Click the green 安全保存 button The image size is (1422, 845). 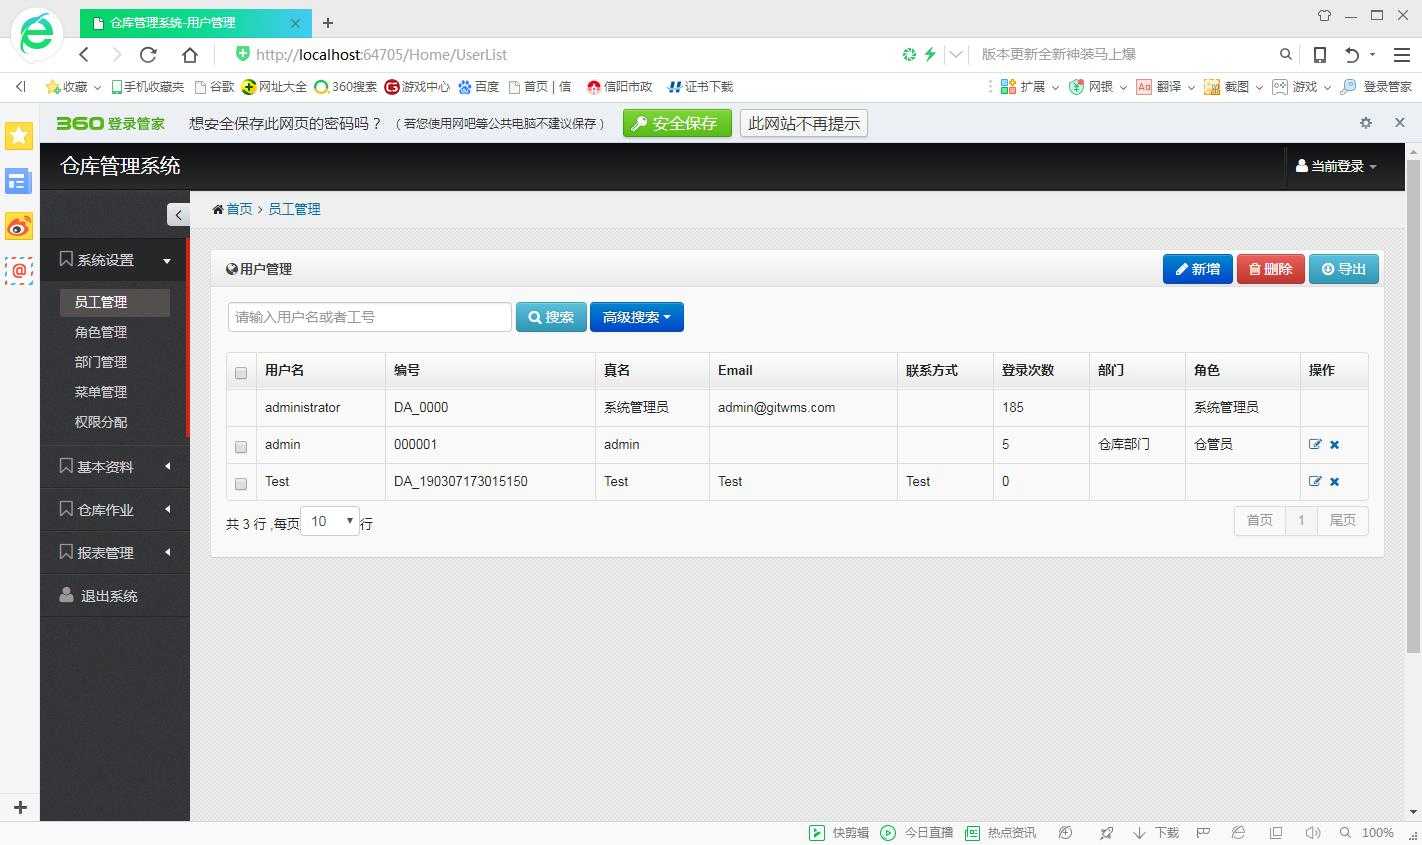pyautogui.click(x=677, y=123)
